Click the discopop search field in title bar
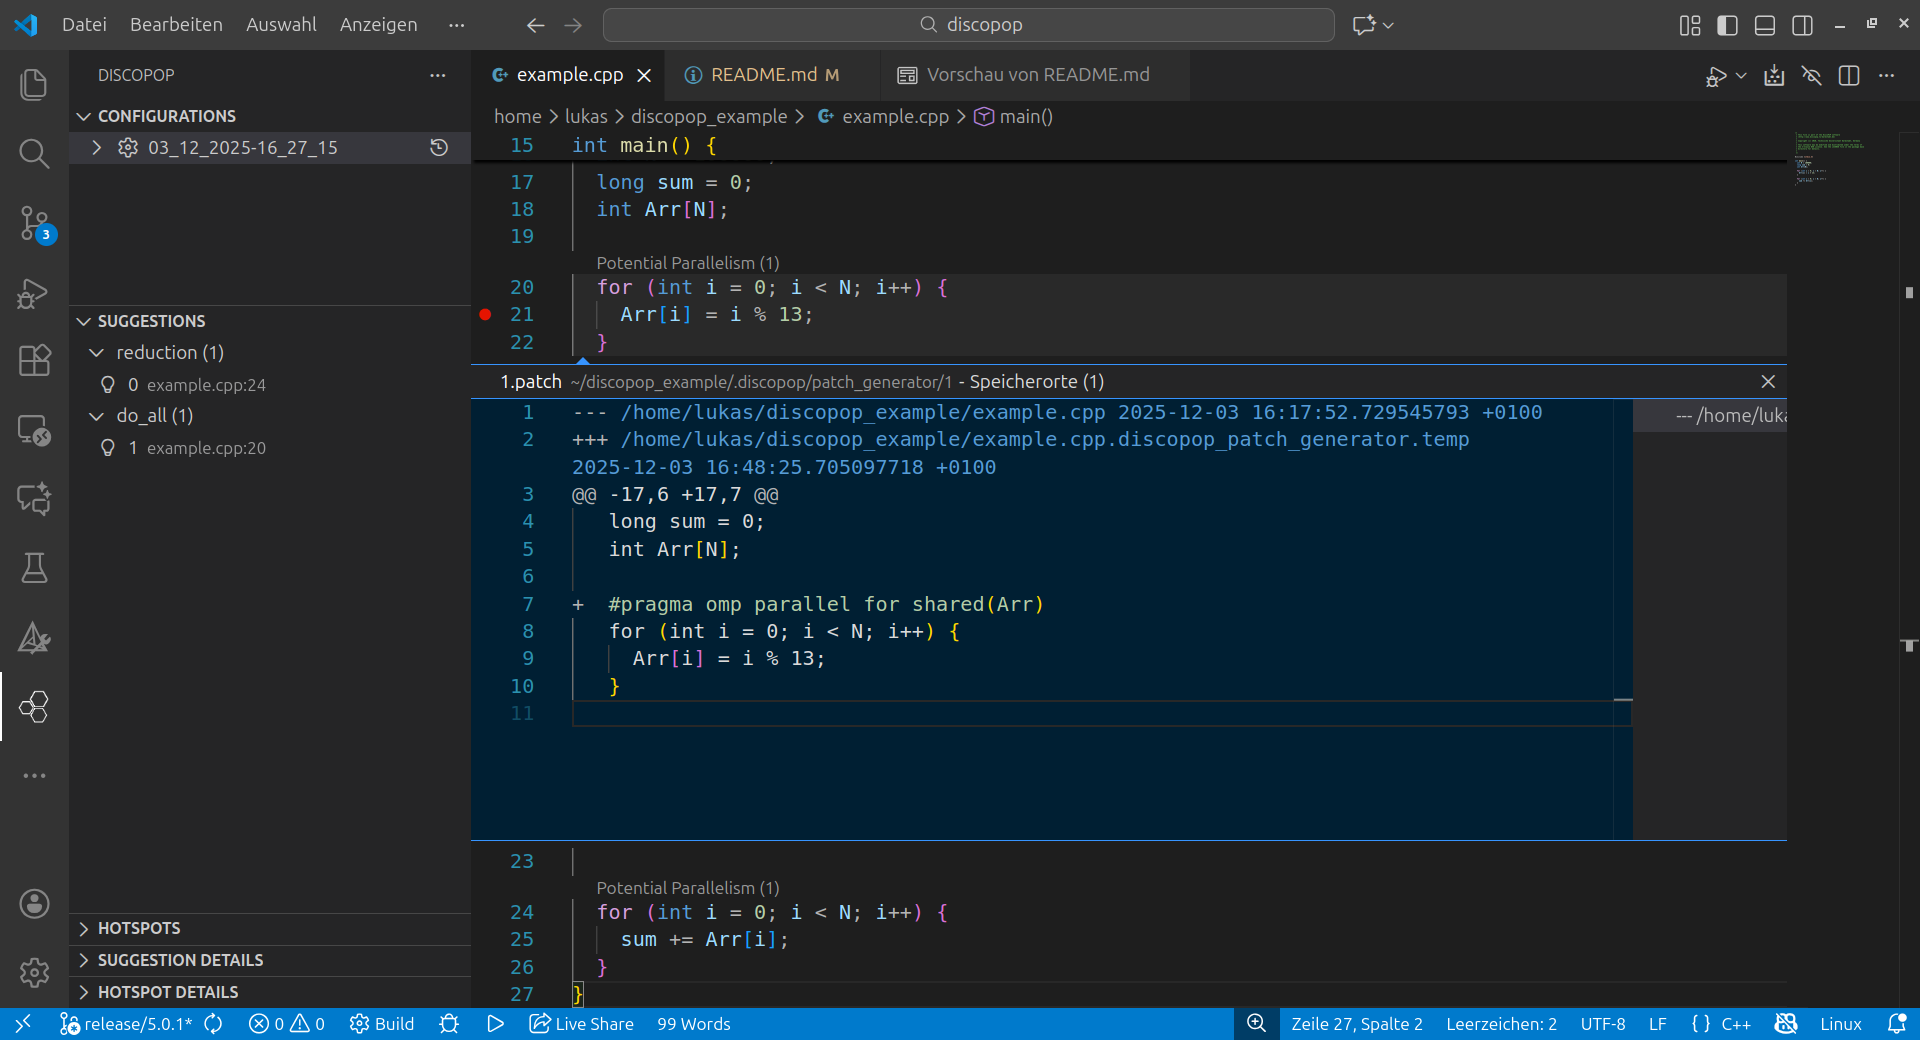 point(968,25)
